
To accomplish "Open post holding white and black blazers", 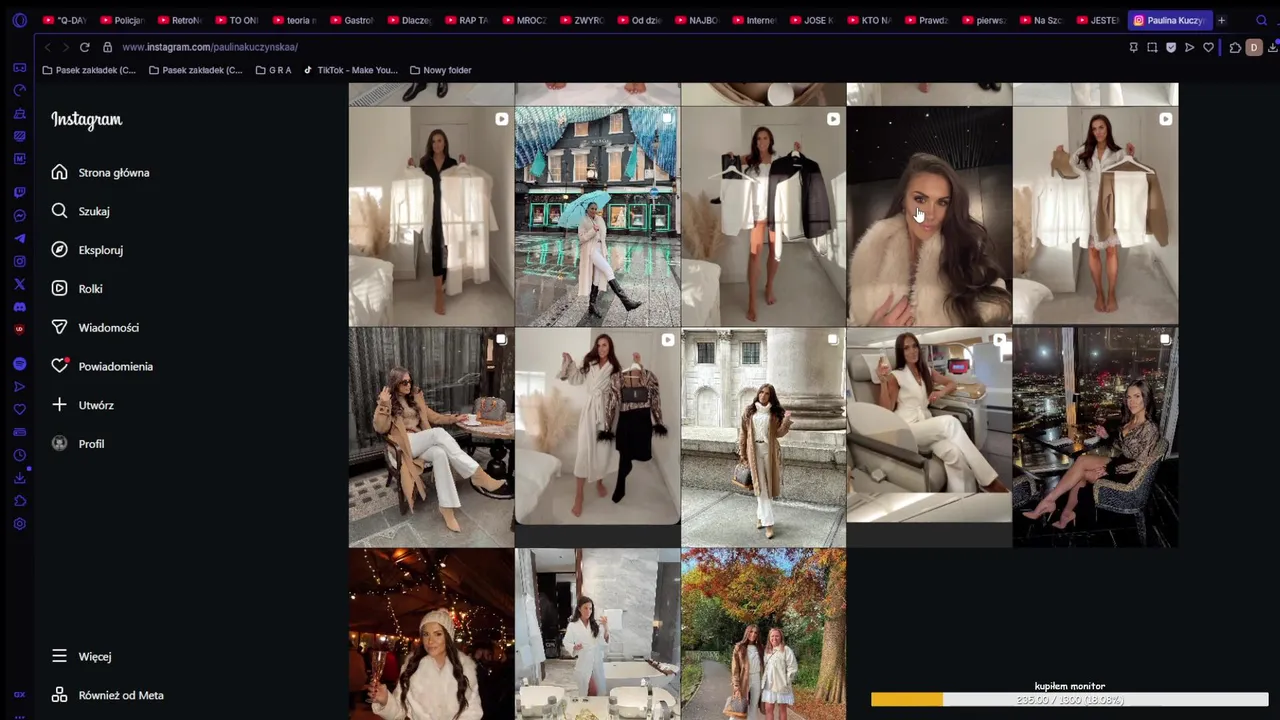I will point(763,216).
